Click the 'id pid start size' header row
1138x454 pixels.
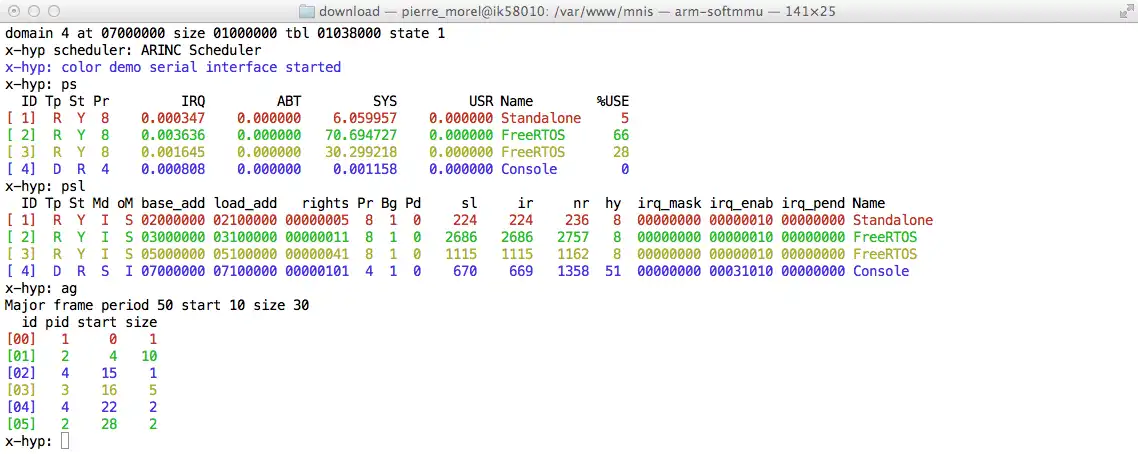coord(89,322)
